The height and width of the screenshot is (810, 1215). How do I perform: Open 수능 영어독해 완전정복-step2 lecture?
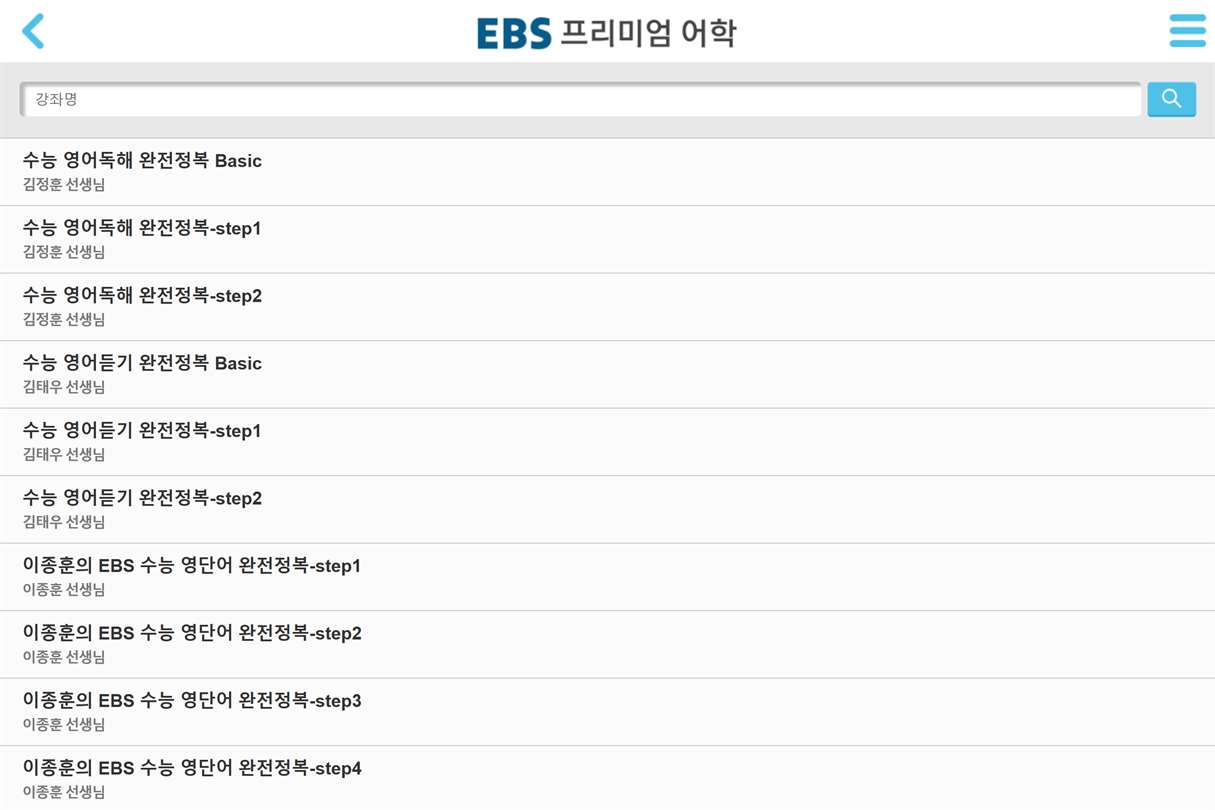tap(607, 307)
